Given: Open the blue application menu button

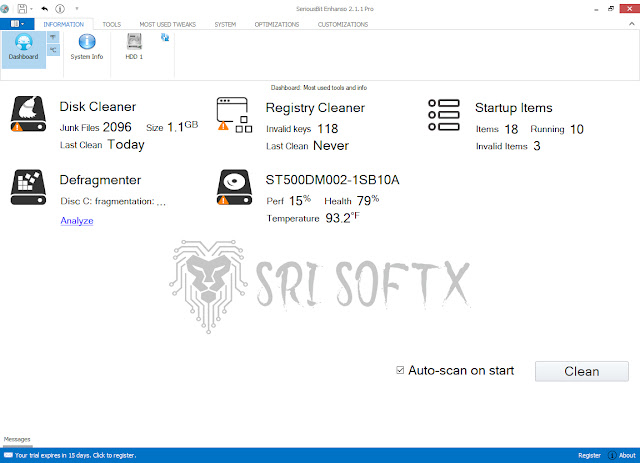Looking at the screenshot, I should pos(17,24).
